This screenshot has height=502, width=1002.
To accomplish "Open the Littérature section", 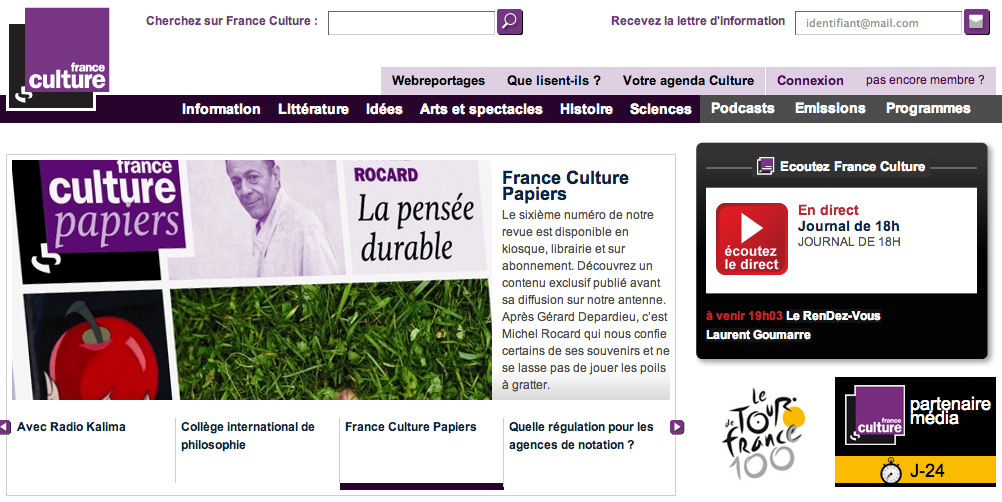I will 313,109.
